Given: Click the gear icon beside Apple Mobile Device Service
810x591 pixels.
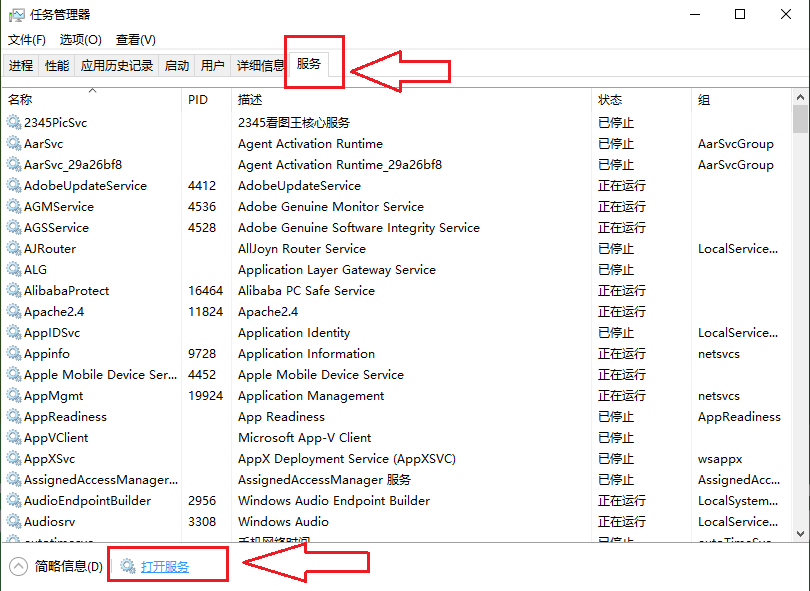Looking at the screenshot, I should pyautogui.click(x=13, y=375).
